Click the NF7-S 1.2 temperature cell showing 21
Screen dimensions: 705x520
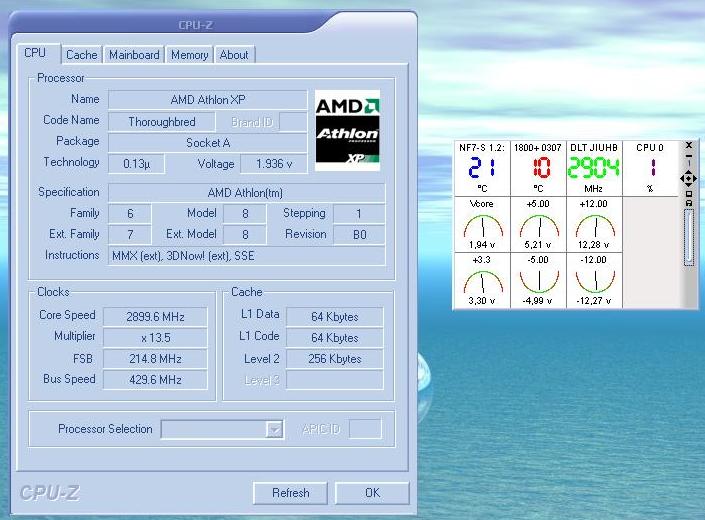(482, 168)
